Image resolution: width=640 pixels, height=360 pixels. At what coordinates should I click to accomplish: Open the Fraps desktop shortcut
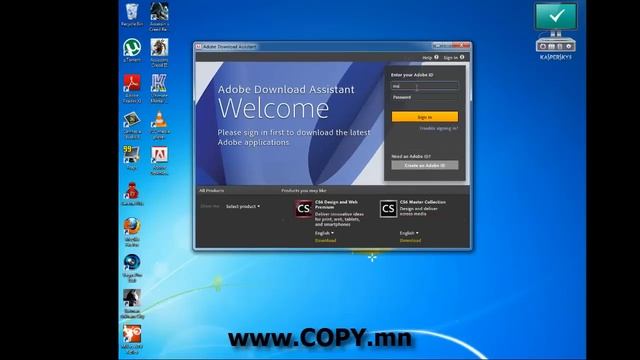pos(131,158)
